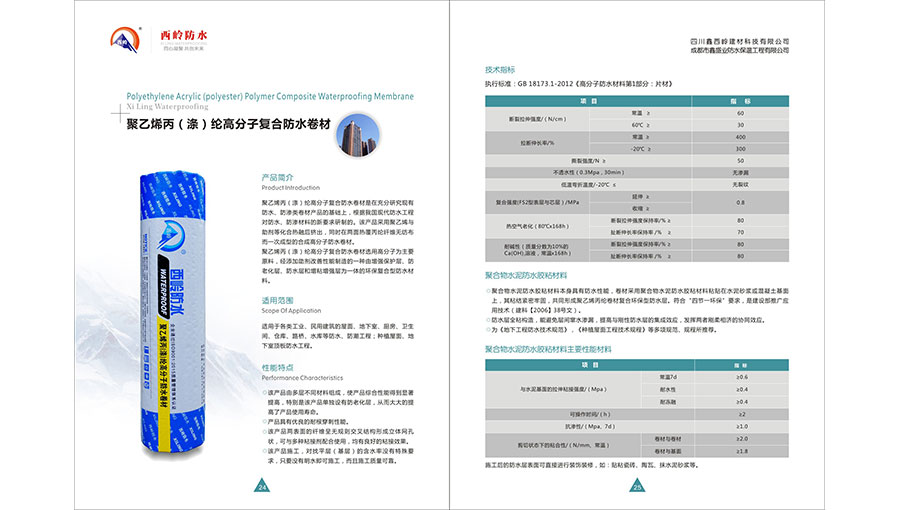Click the 不透水性 (0.3Mpa, 30min) row

tap(588, 173)
